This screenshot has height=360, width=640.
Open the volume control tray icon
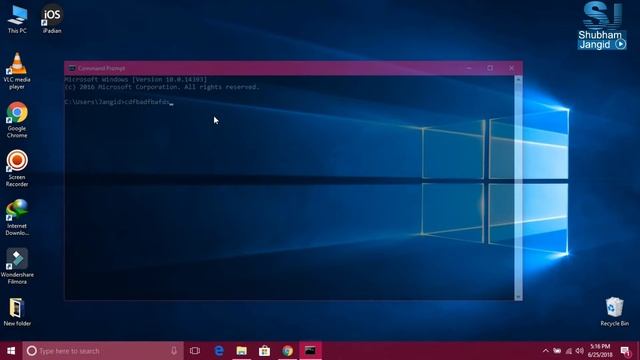click(580, 351)
